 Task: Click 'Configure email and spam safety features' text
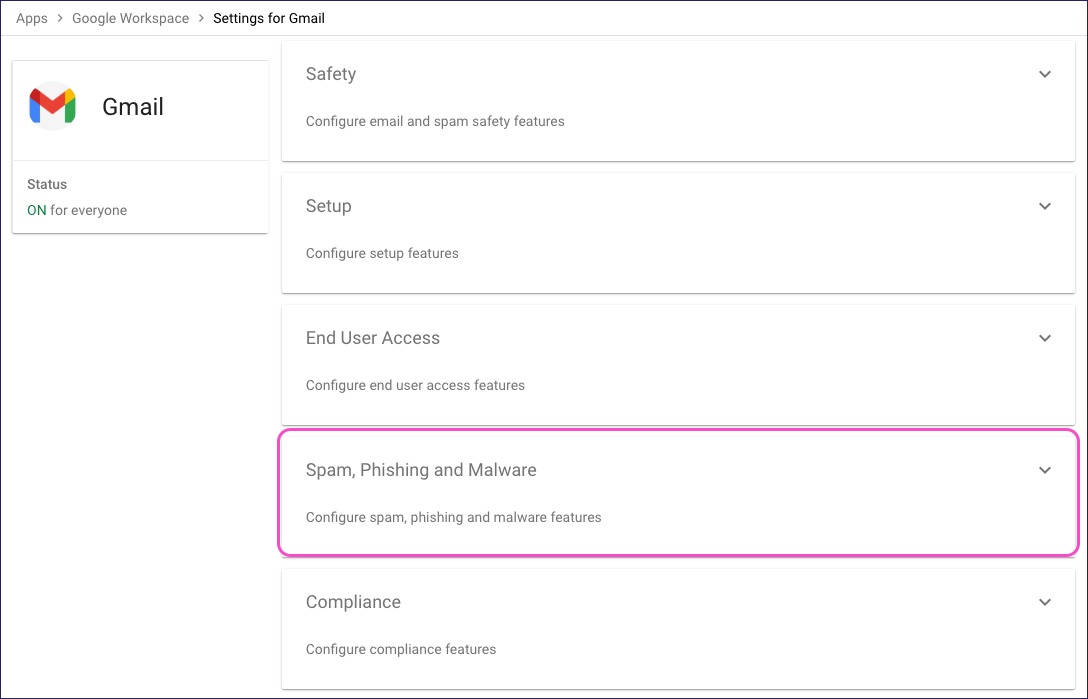pos(435,121)
